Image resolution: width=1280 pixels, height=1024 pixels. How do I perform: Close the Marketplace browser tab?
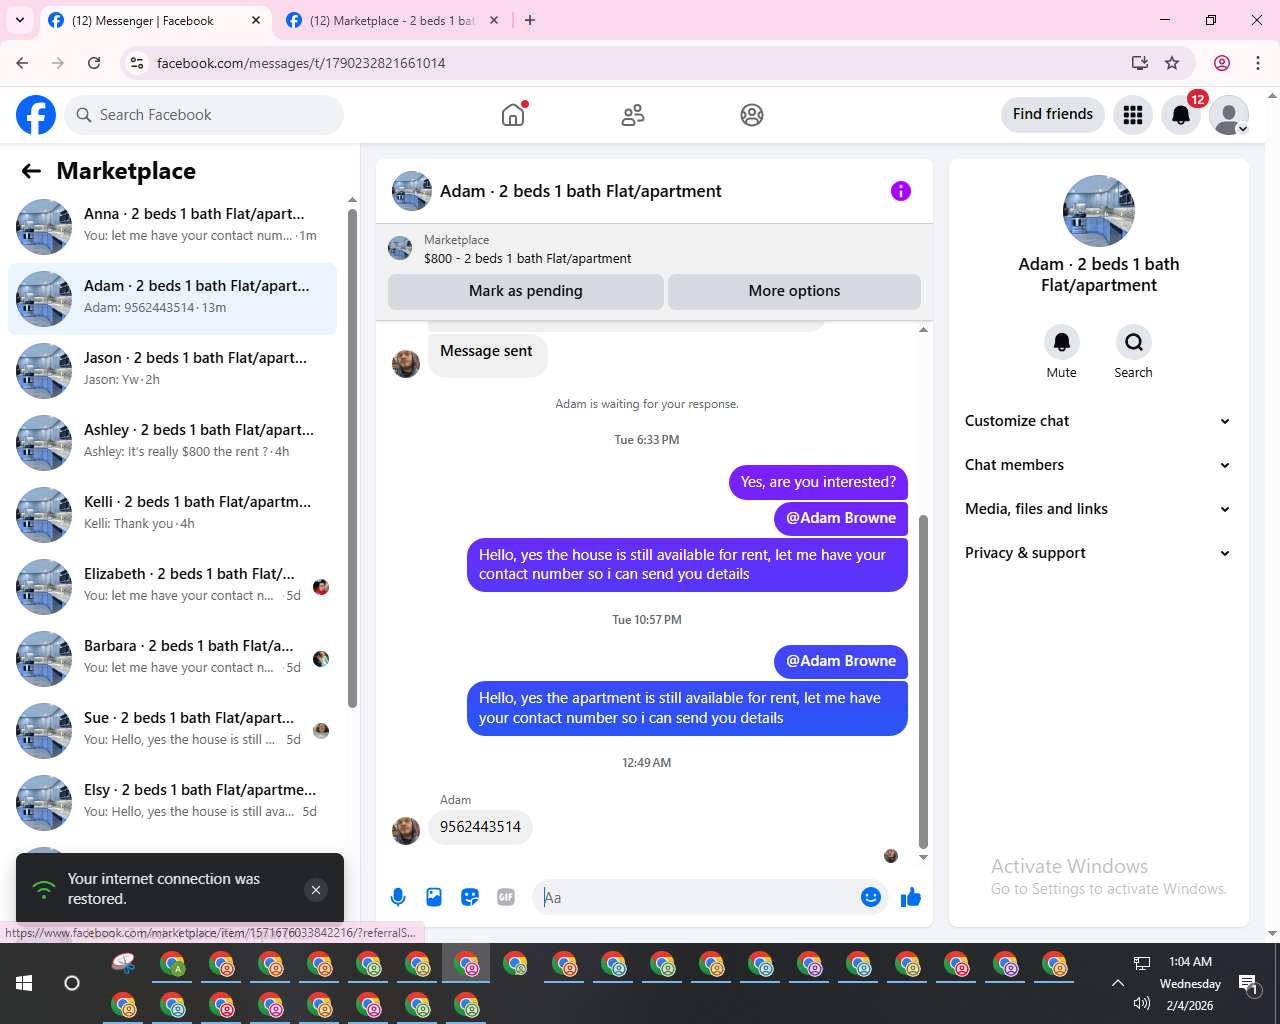pos(493,20)
